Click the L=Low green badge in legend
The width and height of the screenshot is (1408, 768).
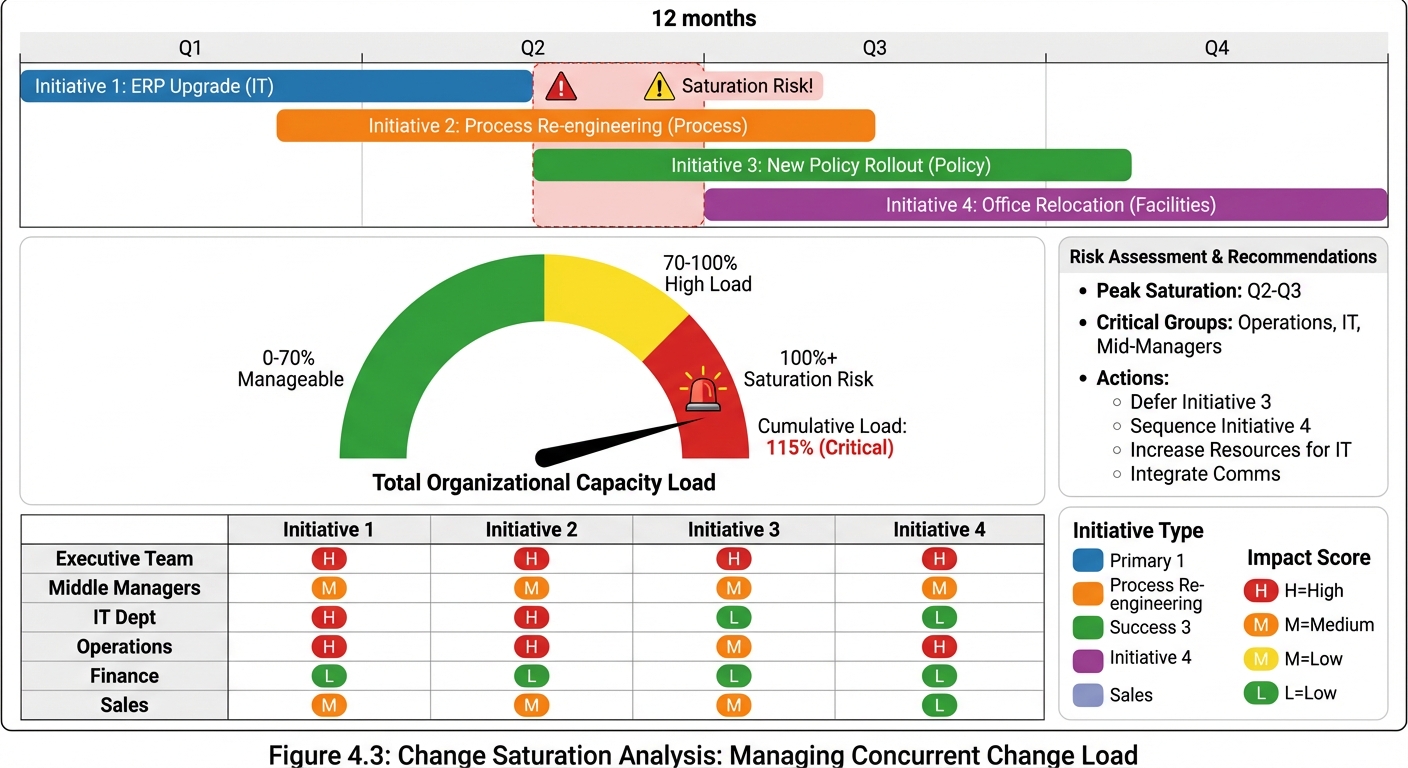pos(1260,693)
